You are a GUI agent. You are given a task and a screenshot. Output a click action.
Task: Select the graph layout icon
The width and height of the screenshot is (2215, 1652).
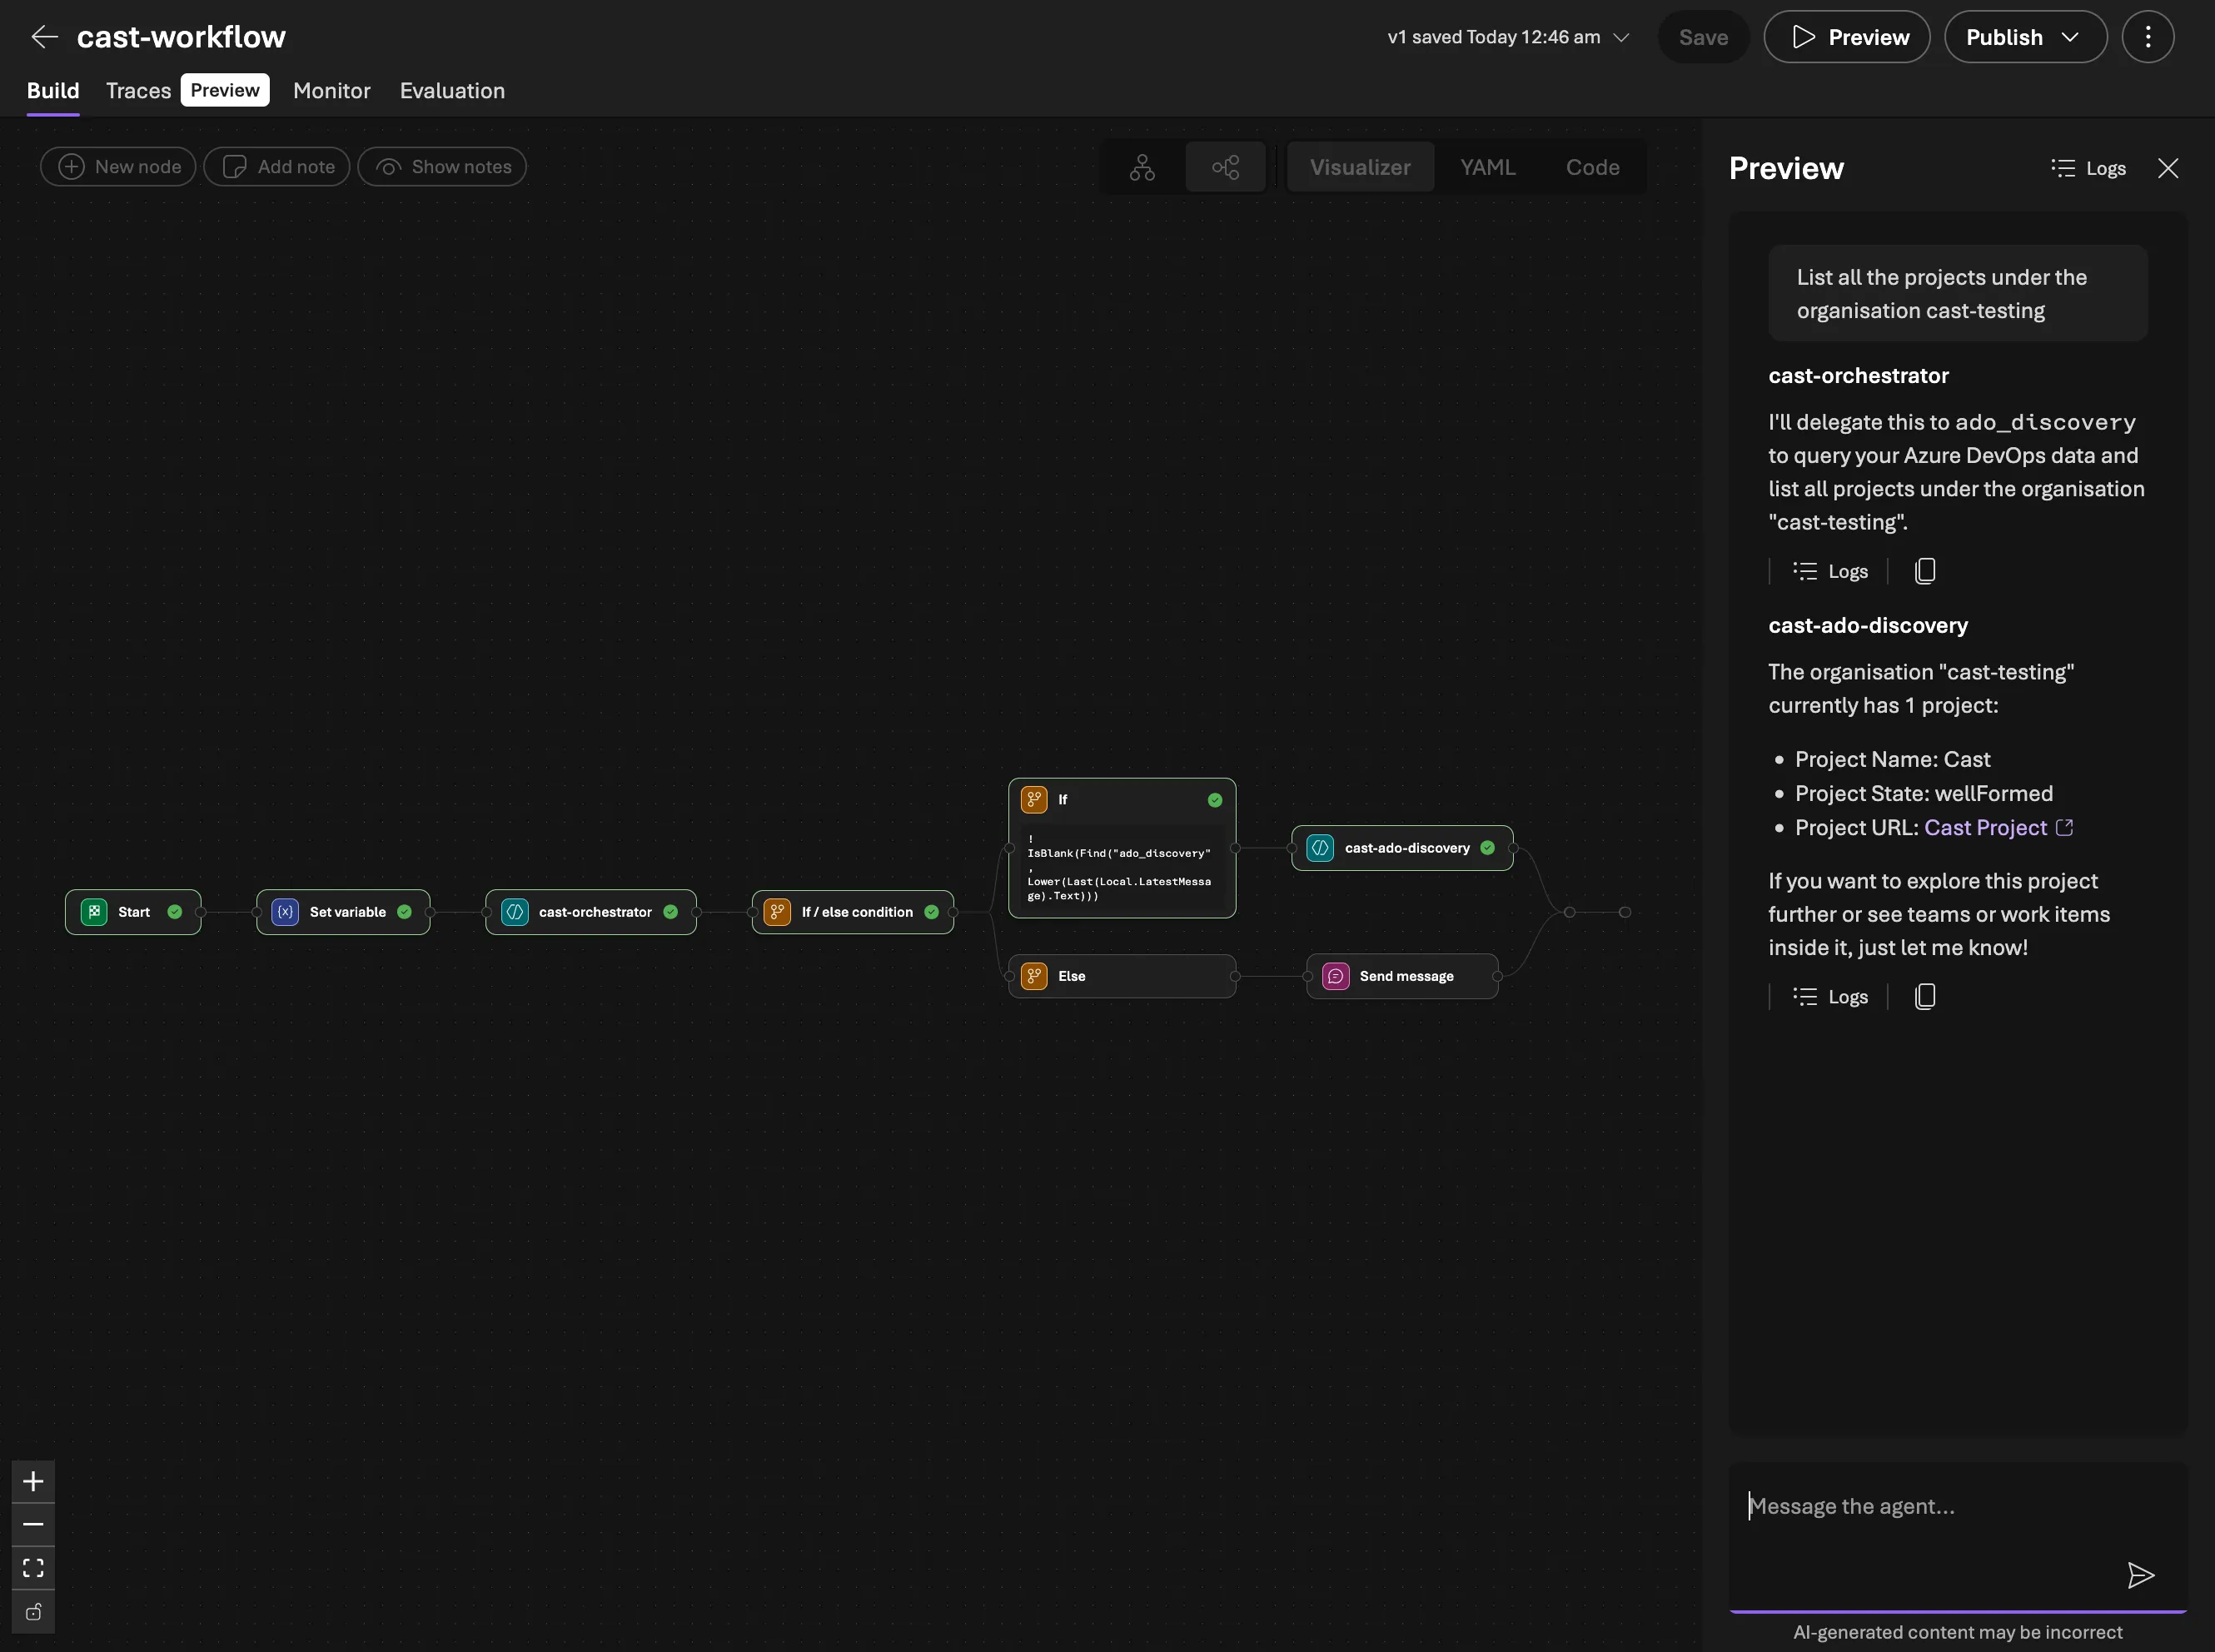tap(1226, 167)
